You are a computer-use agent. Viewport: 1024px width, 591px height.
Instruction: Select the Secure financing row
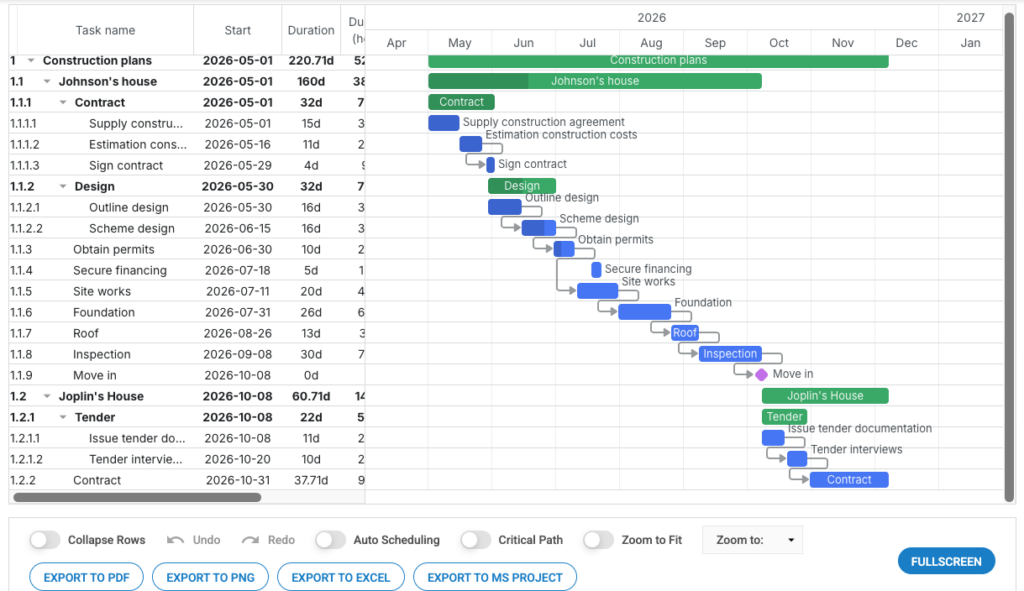pos(187,270)
